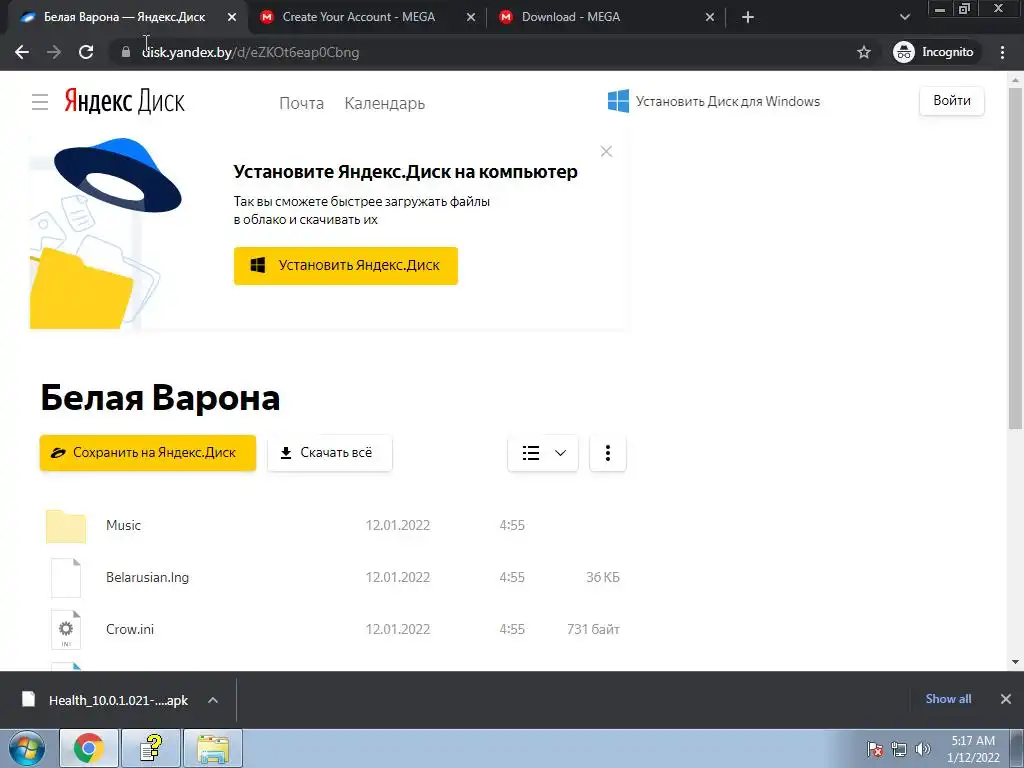This screenshot has height=768, width=1024.
Task: Click the Belarusian.lng file name
Action: pyautogui.click(x=148, y=577)
